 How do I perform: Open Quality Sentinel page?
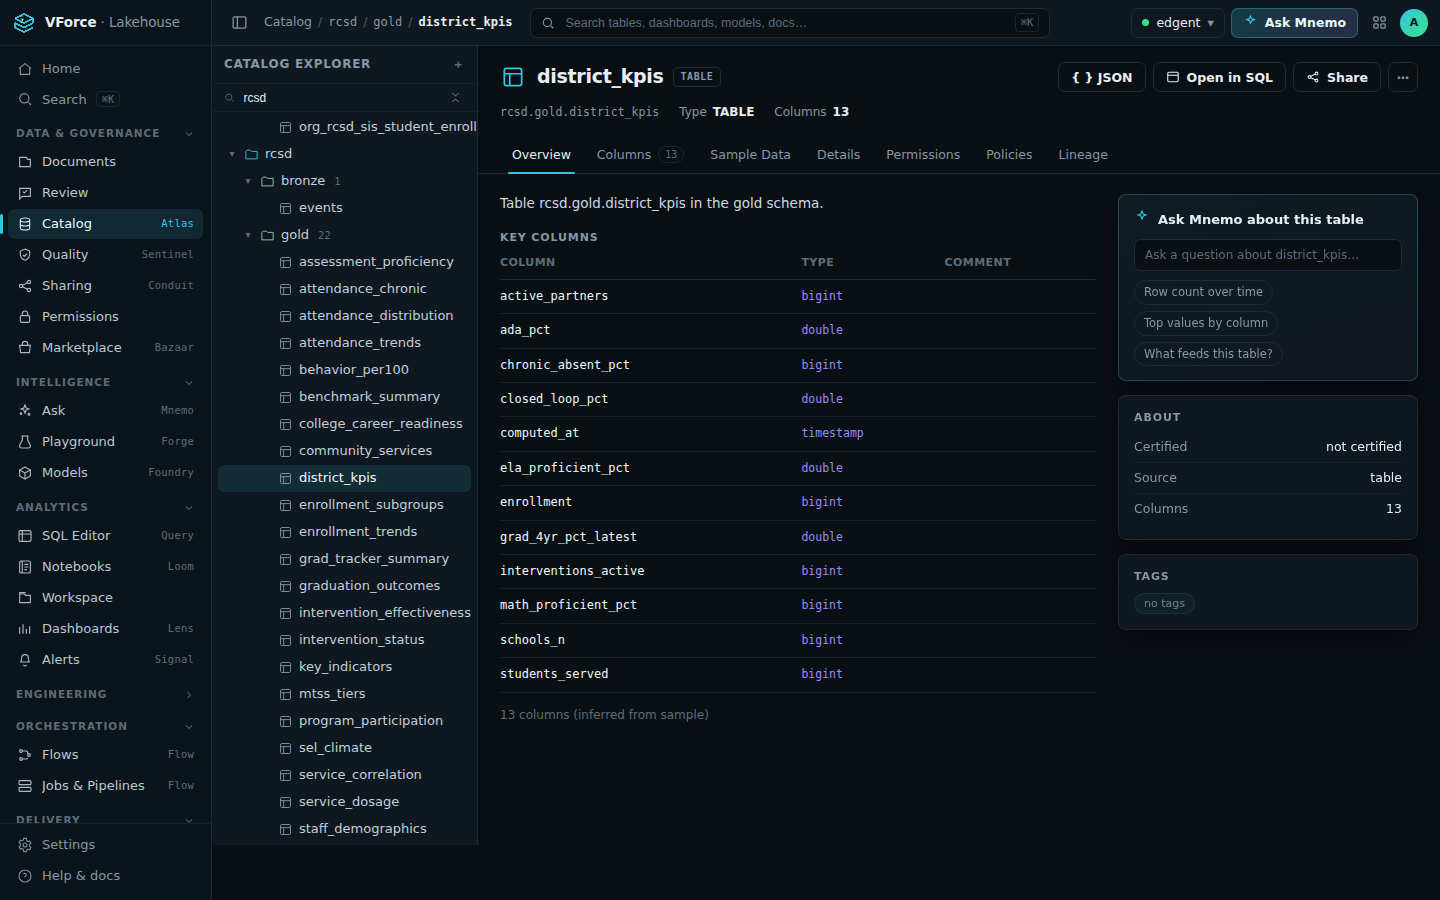pyautogui.click(x=106, y=254)
